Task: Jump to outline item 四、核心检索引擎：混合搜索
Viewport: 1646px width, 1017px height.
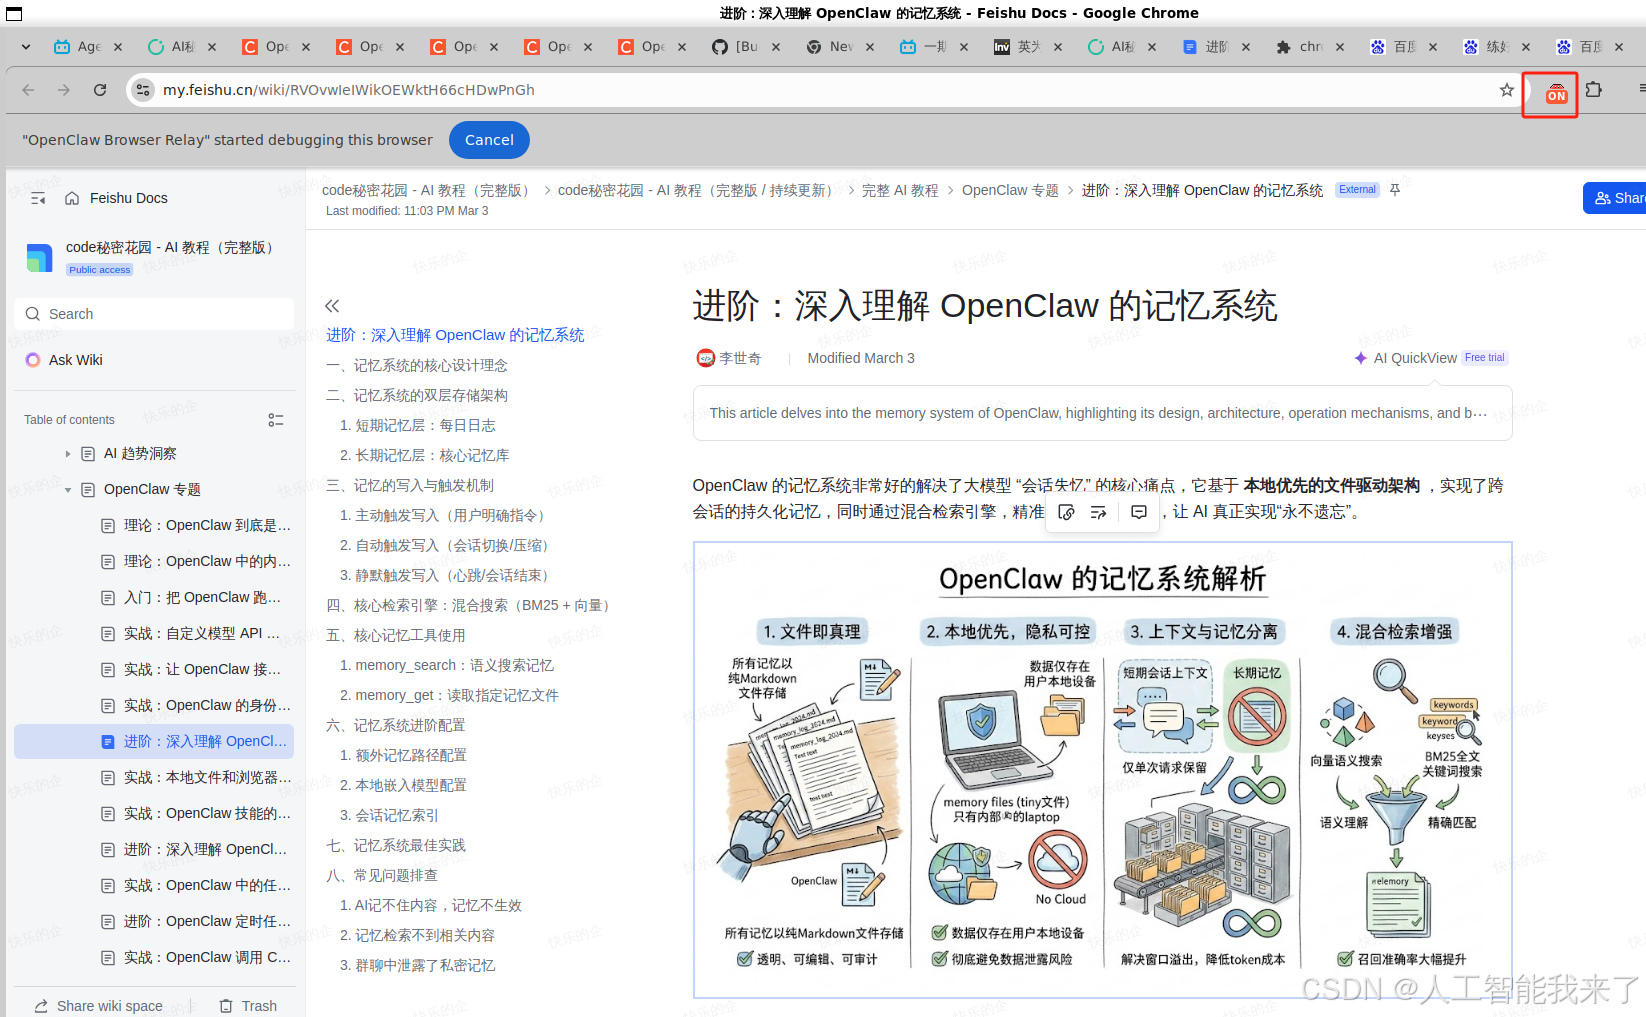Action: pyautogui.click(x=471, y=606)
